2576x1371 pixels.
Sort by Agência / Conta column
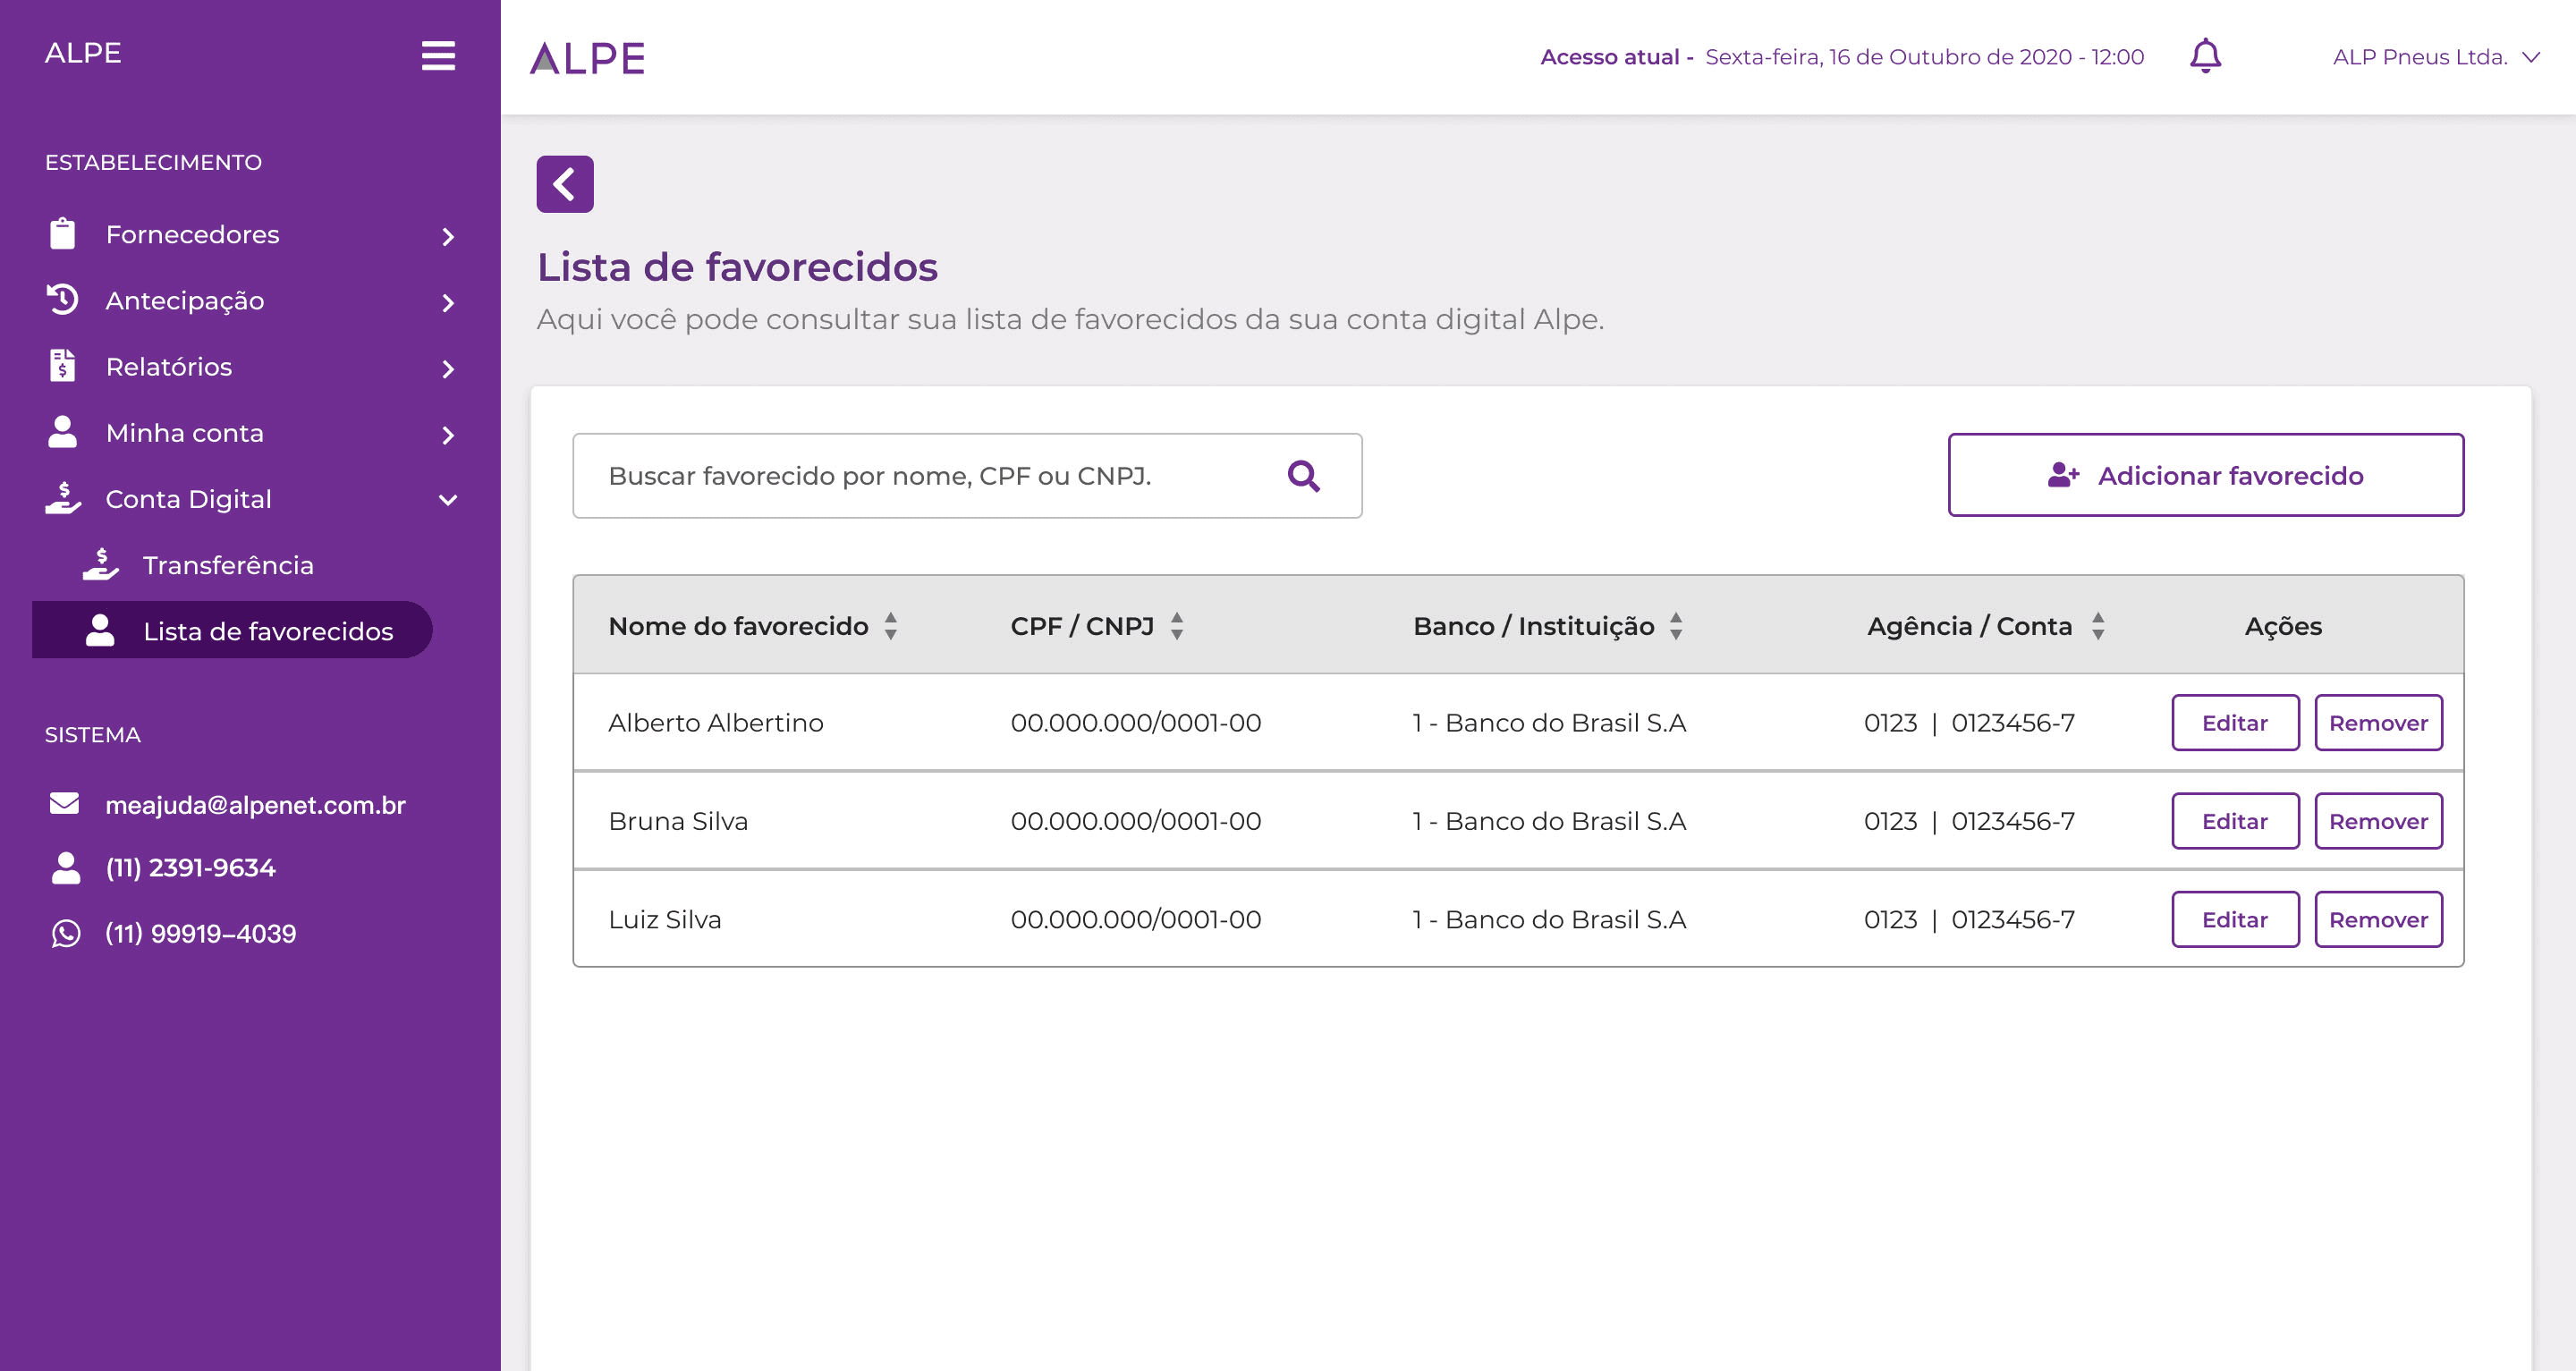pyautogui.click(x=2098, y=626)
